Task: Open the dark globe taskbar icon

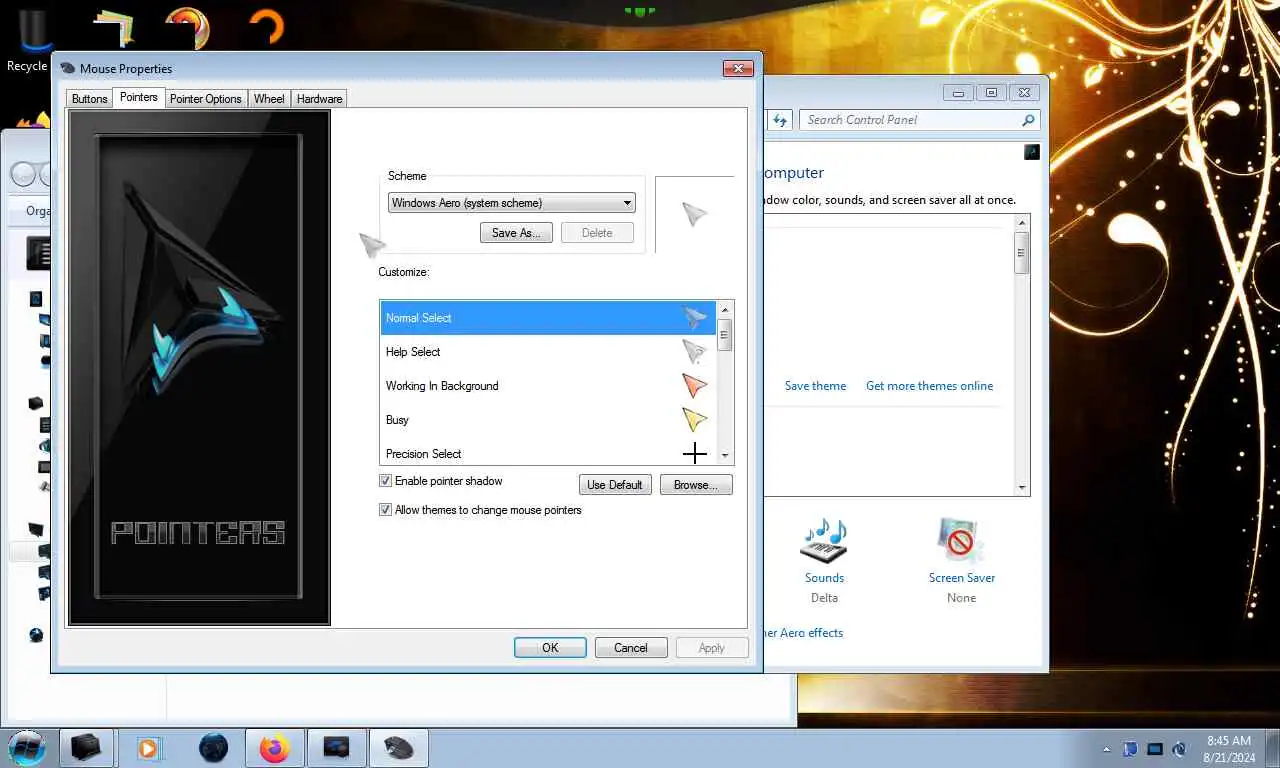Action: [213, 748]
